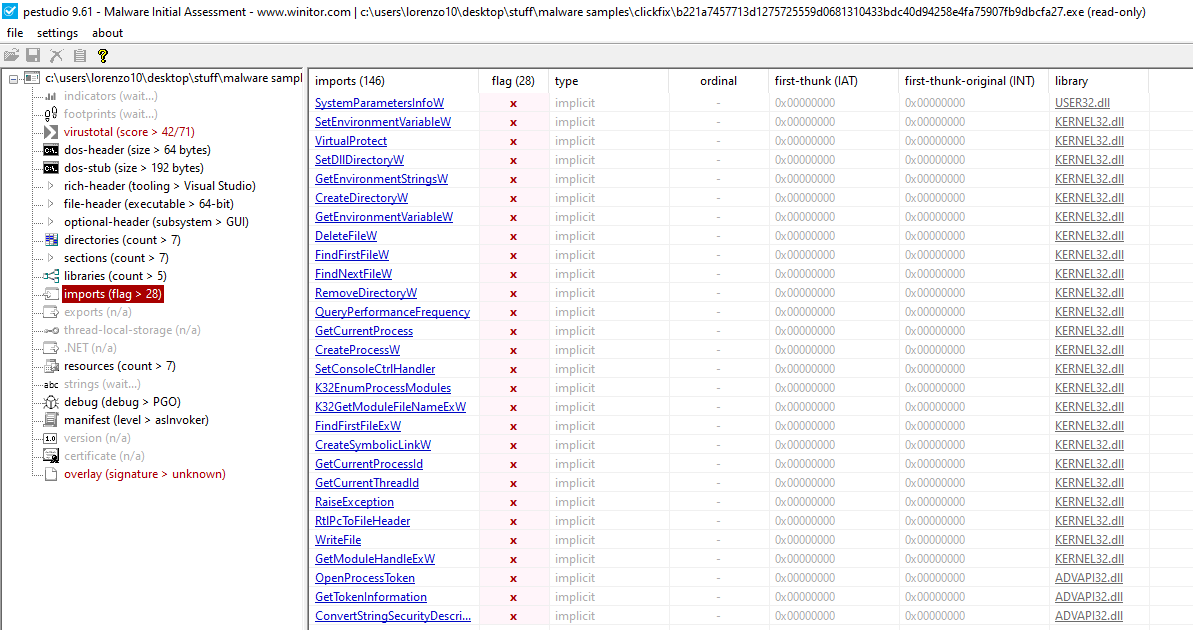Click the pestudio app icon in title bar

tap(10, 11)
